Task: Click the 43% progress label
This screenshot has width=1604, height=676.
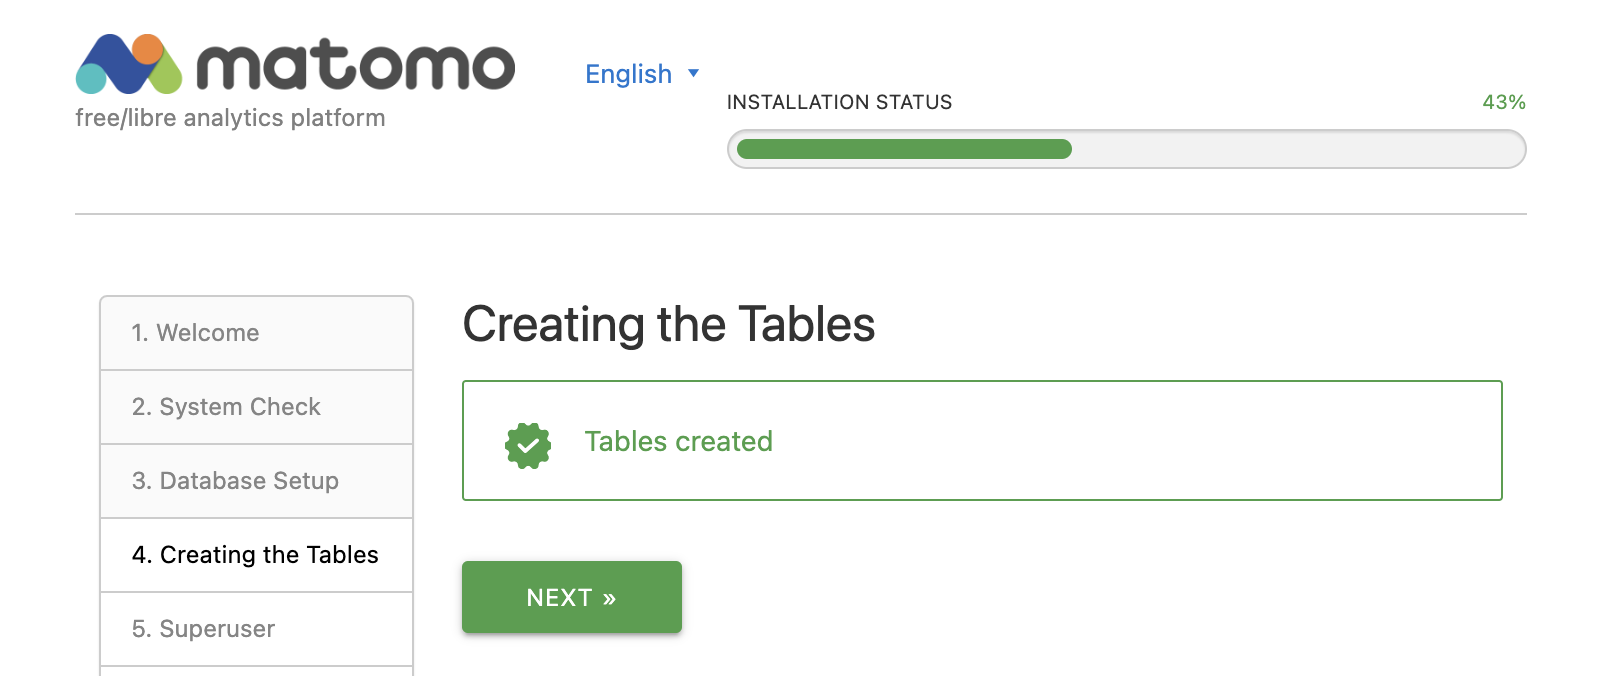Action: [1504, 101]
